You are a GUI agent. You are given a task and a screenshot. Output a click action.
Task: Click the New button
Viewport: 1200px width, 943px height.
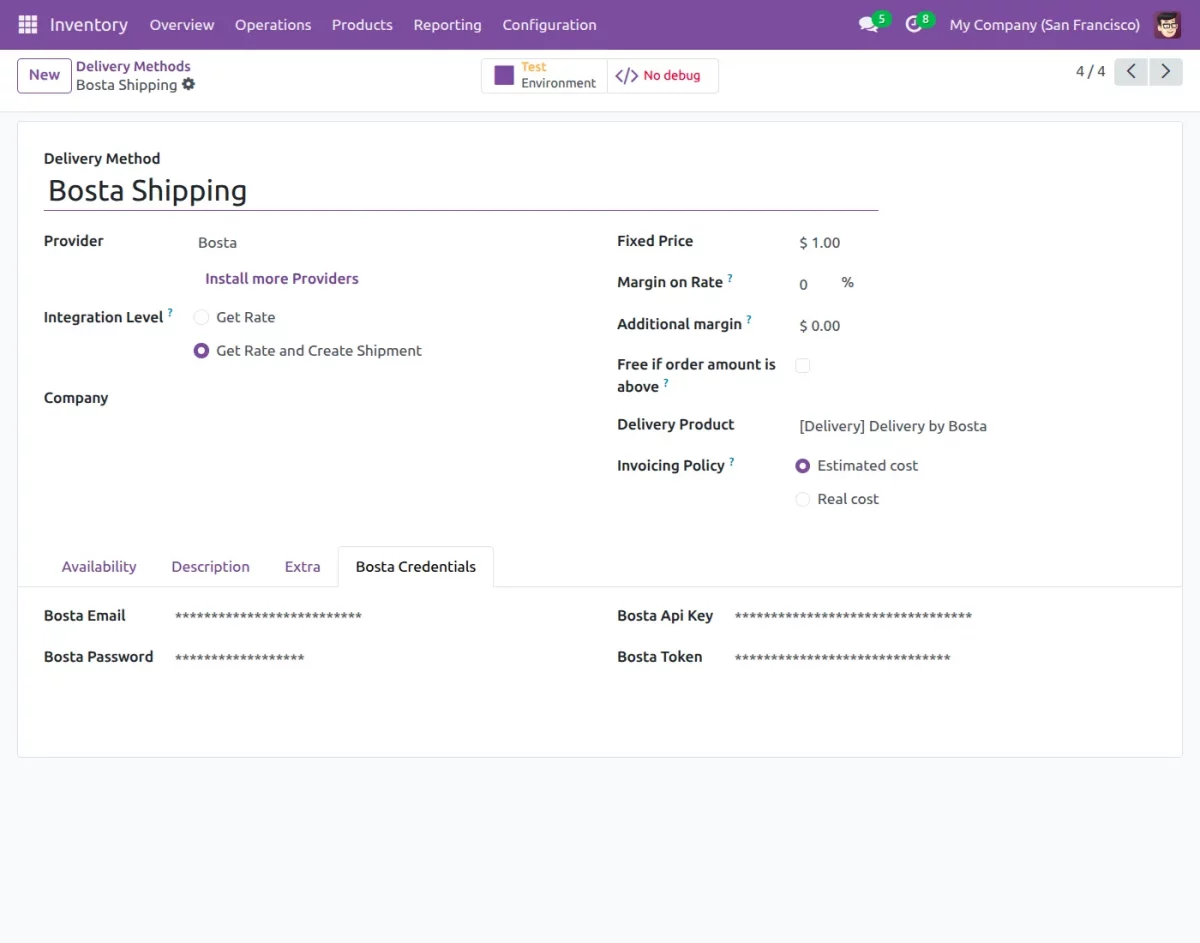tap(44, 75)
